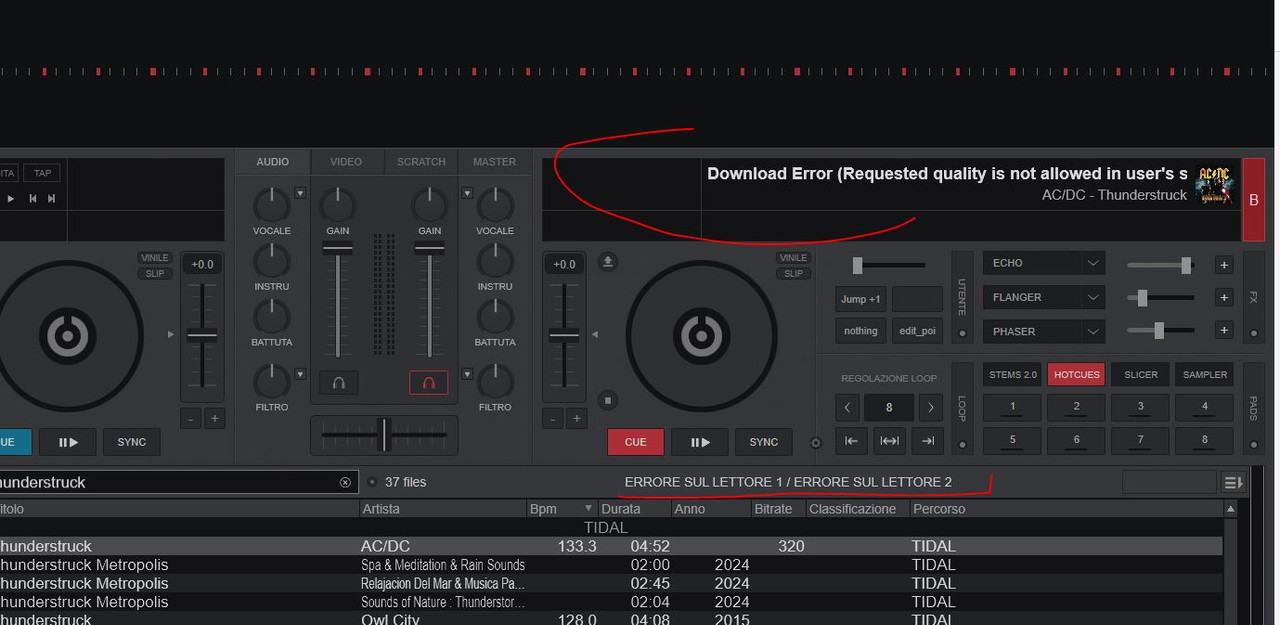
Task: Toggle left channel headphone cue
Action: (x=338, y=382)
